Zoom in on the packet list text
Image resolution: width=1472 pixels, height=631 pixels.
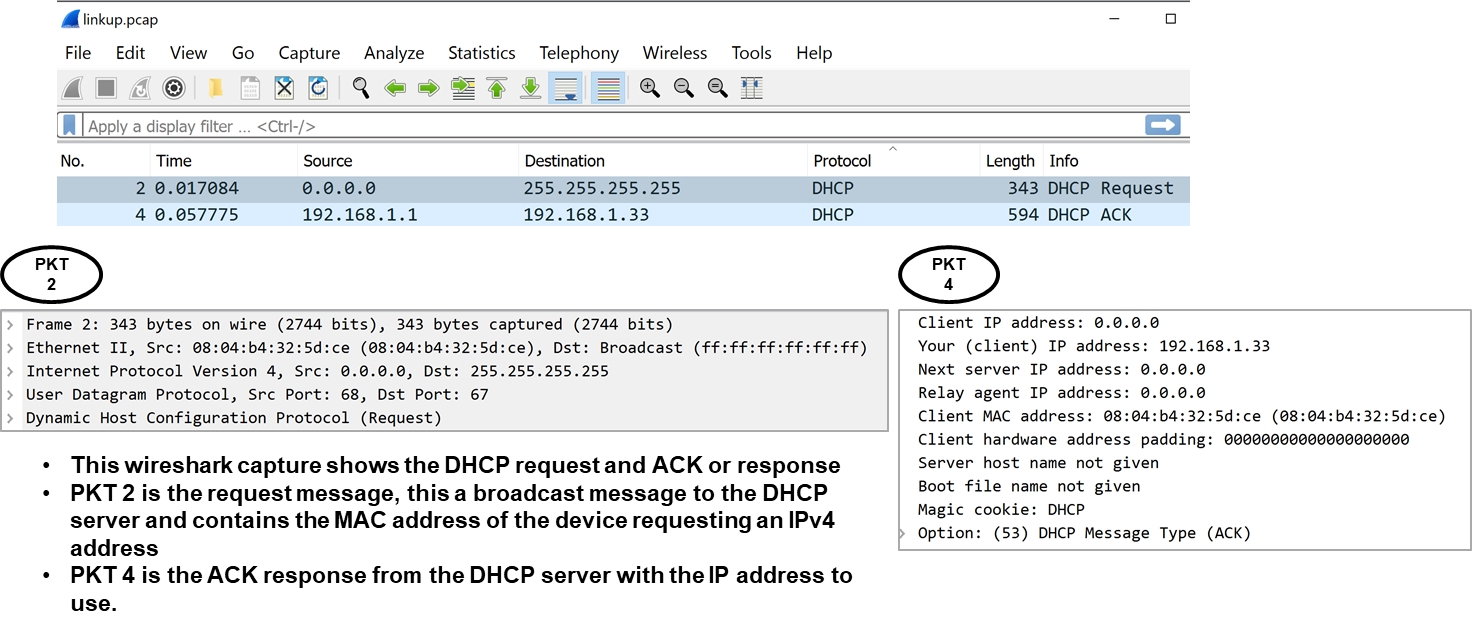(x=649, y=88)
